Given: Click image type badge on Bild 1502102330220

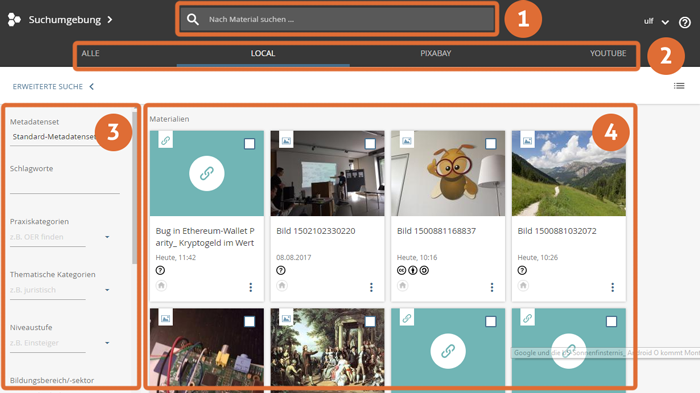Looking at the screenshot, I should (x=286, y=141).
